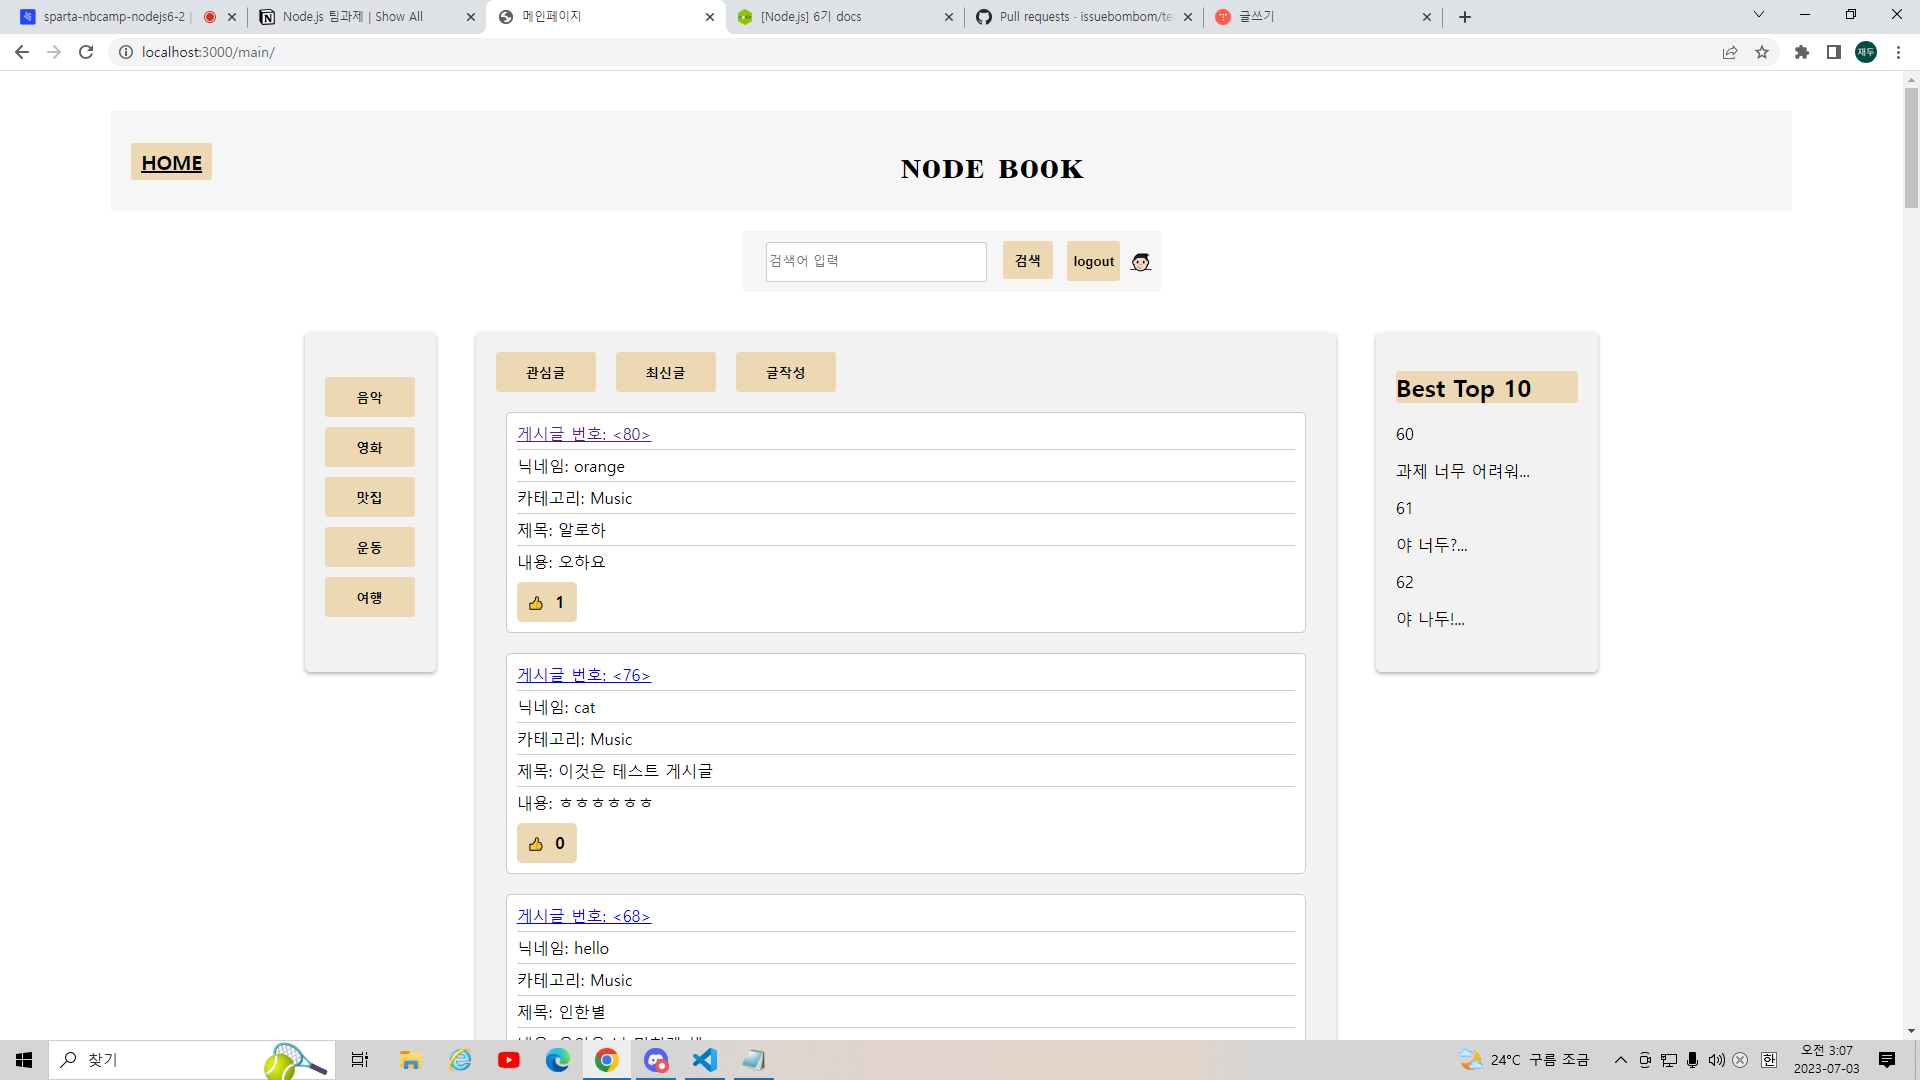Click the page vertical scrollbar thumb
The width and height of the screenshot is (1920, 1080).
(1910, 148)
